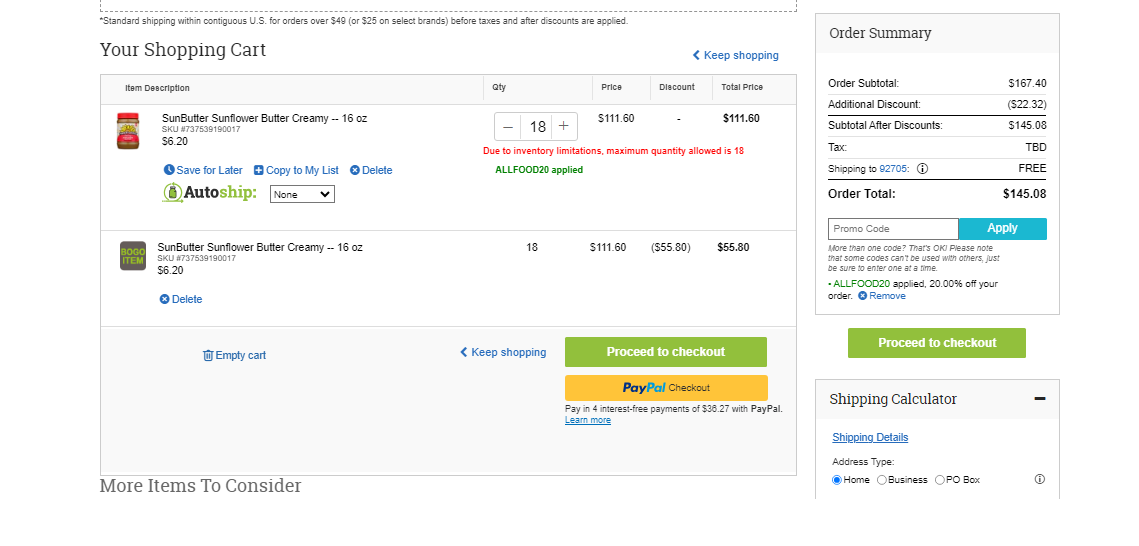Select Home address type

[837, 480]
